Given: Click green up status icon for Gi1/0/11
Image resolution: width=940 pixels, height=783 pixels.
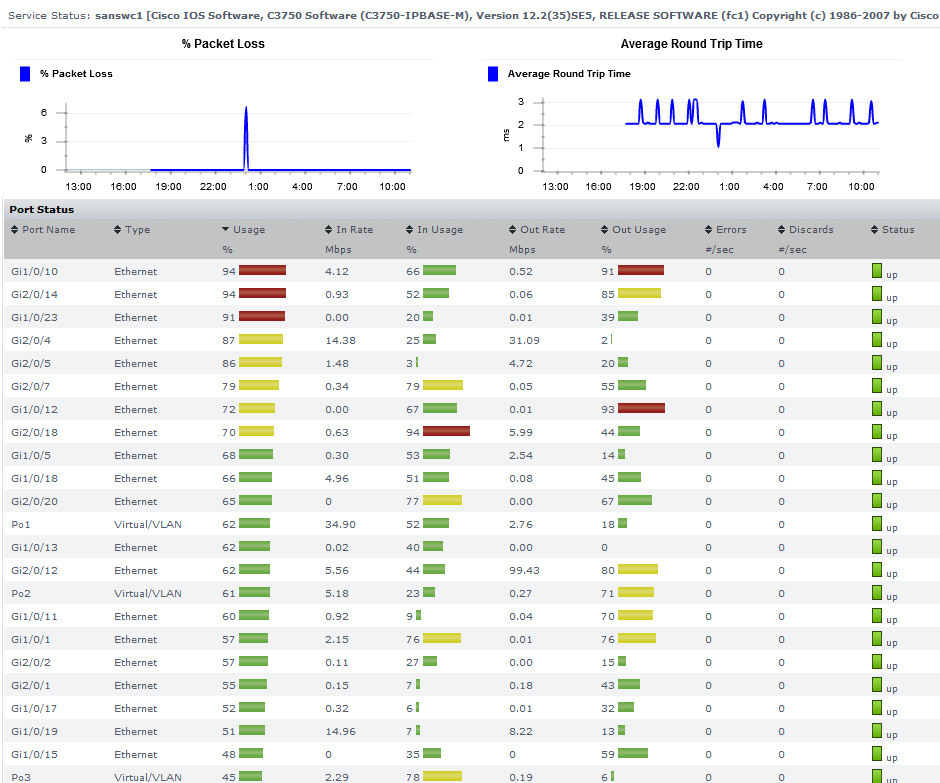Looking at the screenshot, I should [876, 616].
